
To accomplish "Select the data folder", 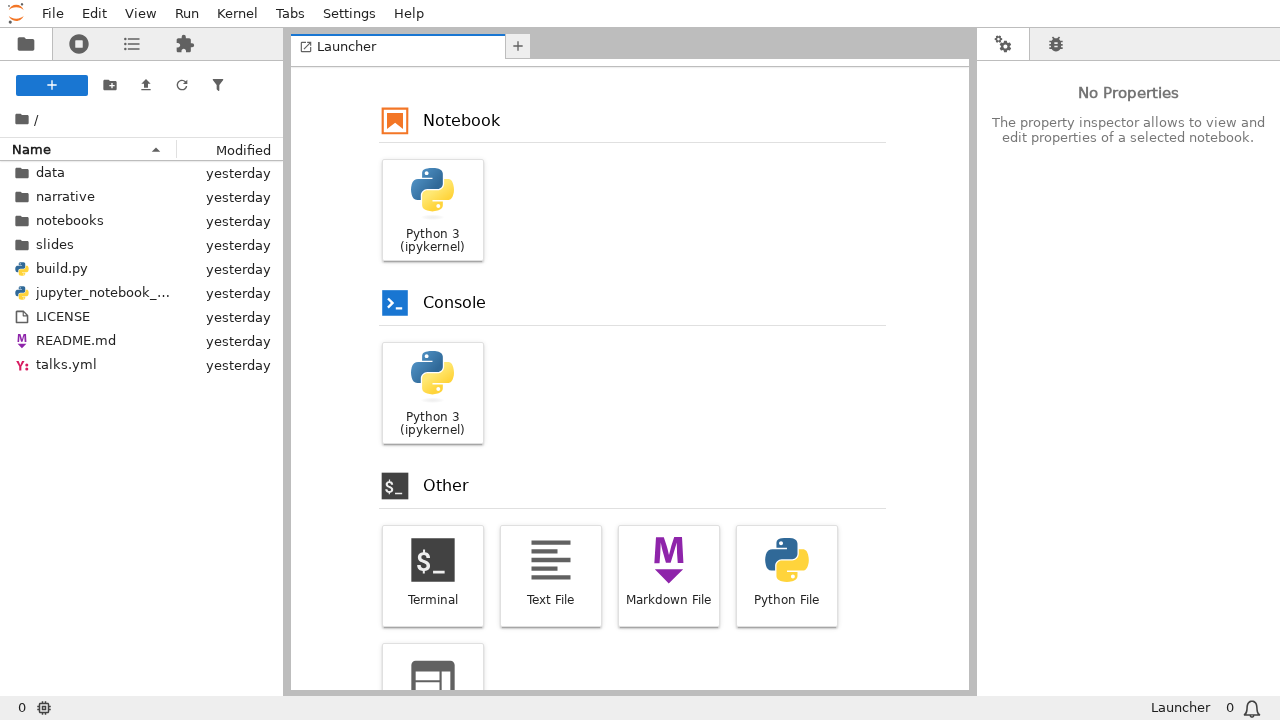I will click(141, 173).
